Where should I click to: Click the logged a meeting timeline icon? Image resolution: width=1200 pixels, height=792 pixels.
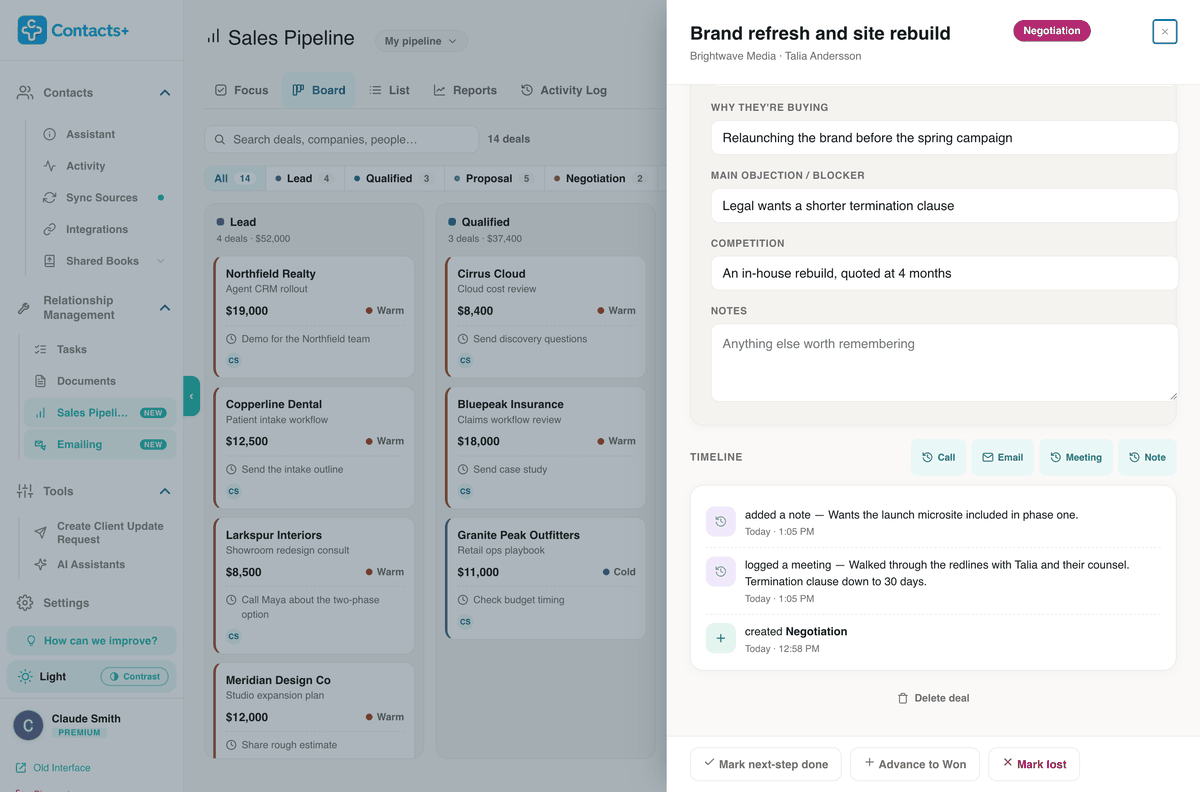point(721,572)
